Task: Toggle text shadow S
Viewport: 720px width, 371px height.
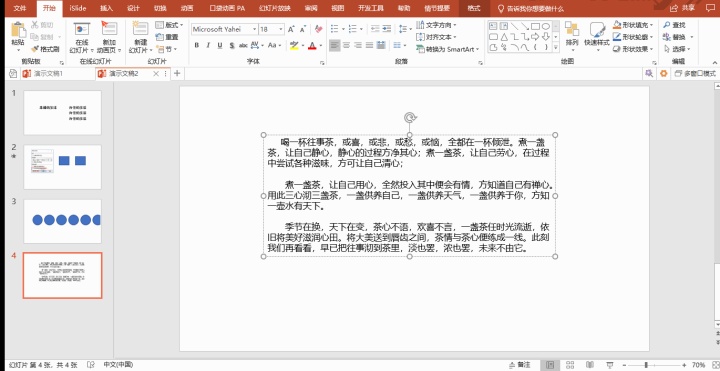Action: [232, 45]
